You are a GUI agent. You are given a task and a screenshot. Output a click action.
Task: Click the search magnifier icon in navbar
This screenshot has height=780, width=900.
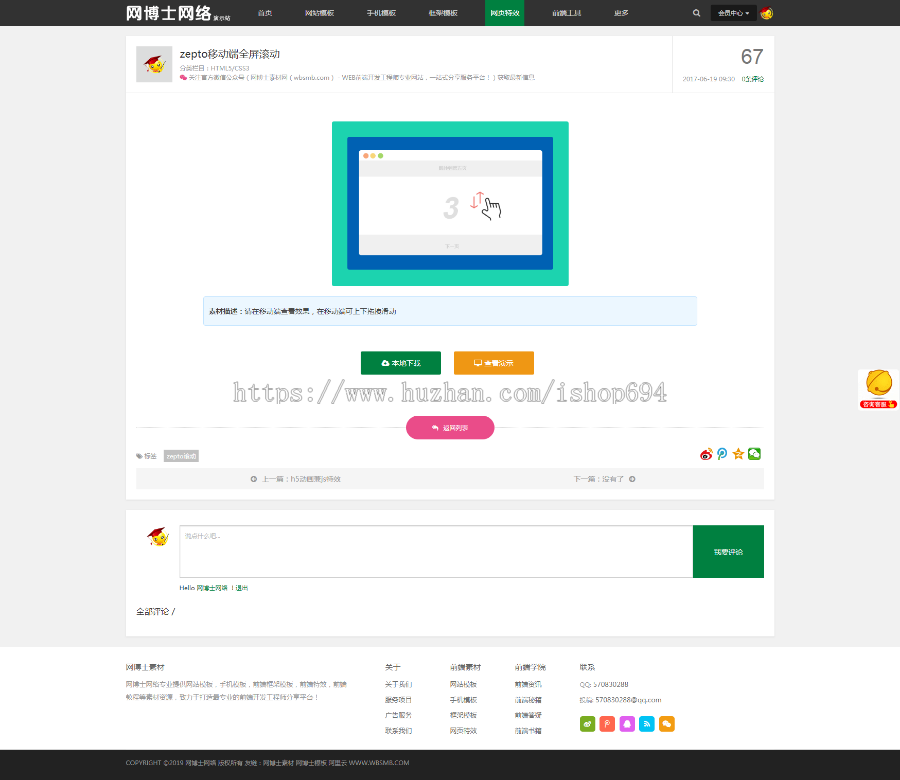[x=697, y=13]
